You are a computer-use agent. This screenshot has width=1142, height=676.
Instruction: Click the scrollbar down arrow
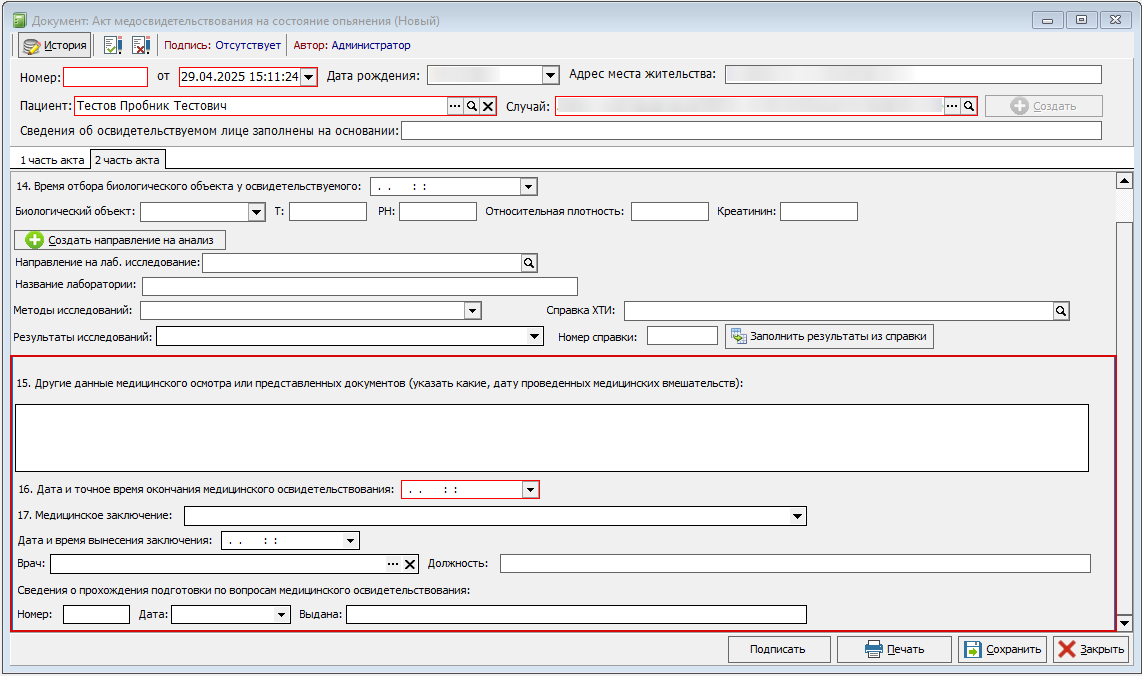(1125, 623)
